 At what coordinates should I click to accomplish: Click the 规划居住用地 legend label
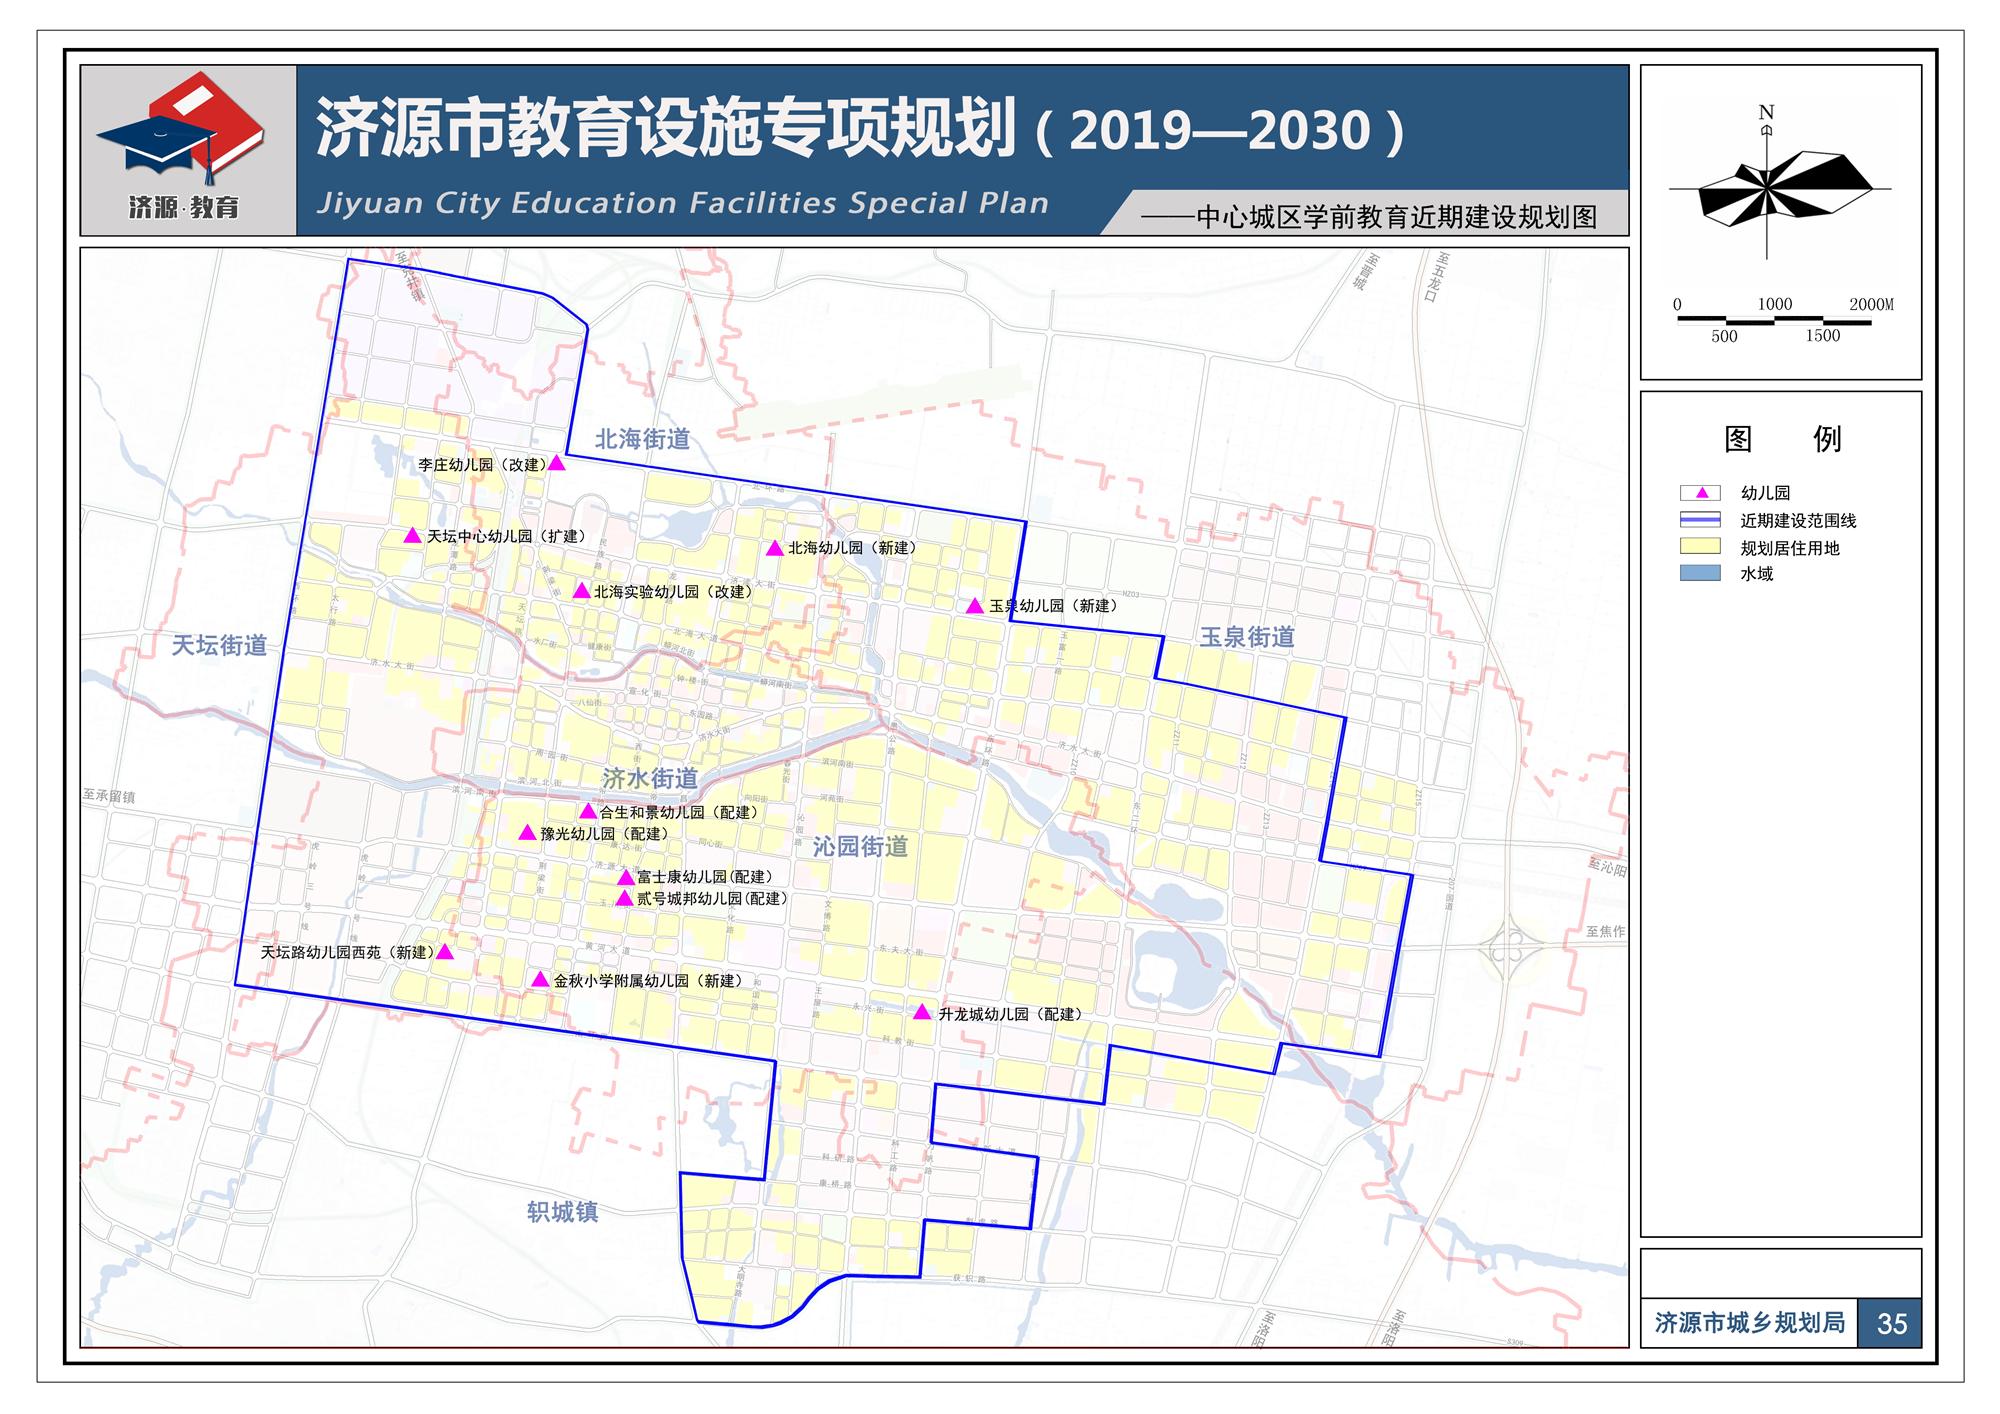pyautogui.click(x=1790, y=548)
